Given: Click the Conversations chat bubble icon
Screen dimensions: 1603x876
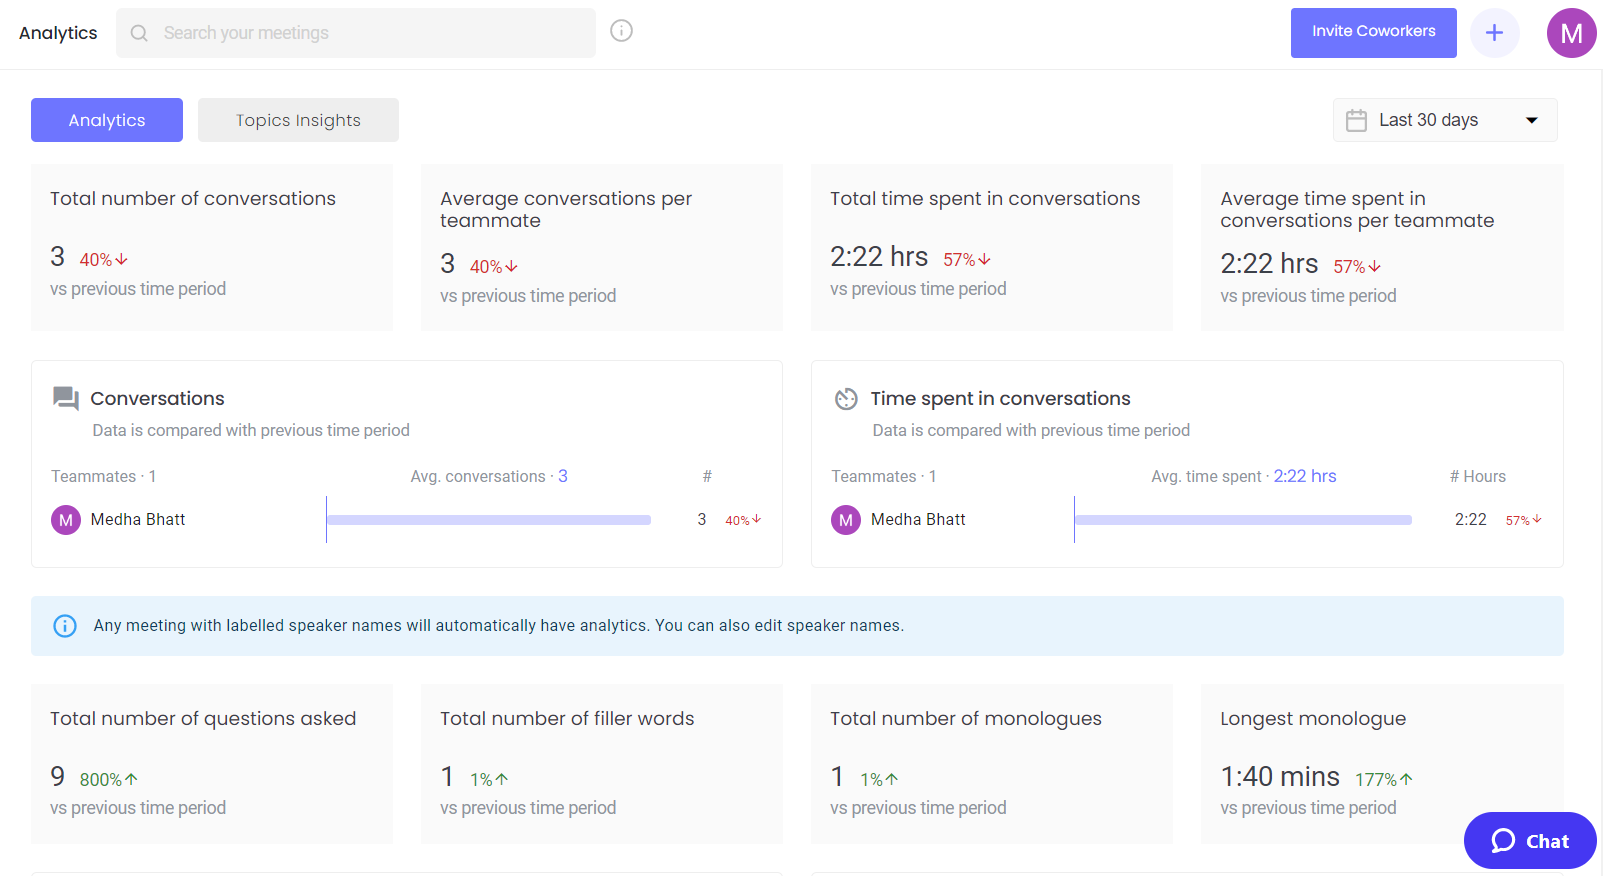Looking at the screenshot, I should 66,399.
